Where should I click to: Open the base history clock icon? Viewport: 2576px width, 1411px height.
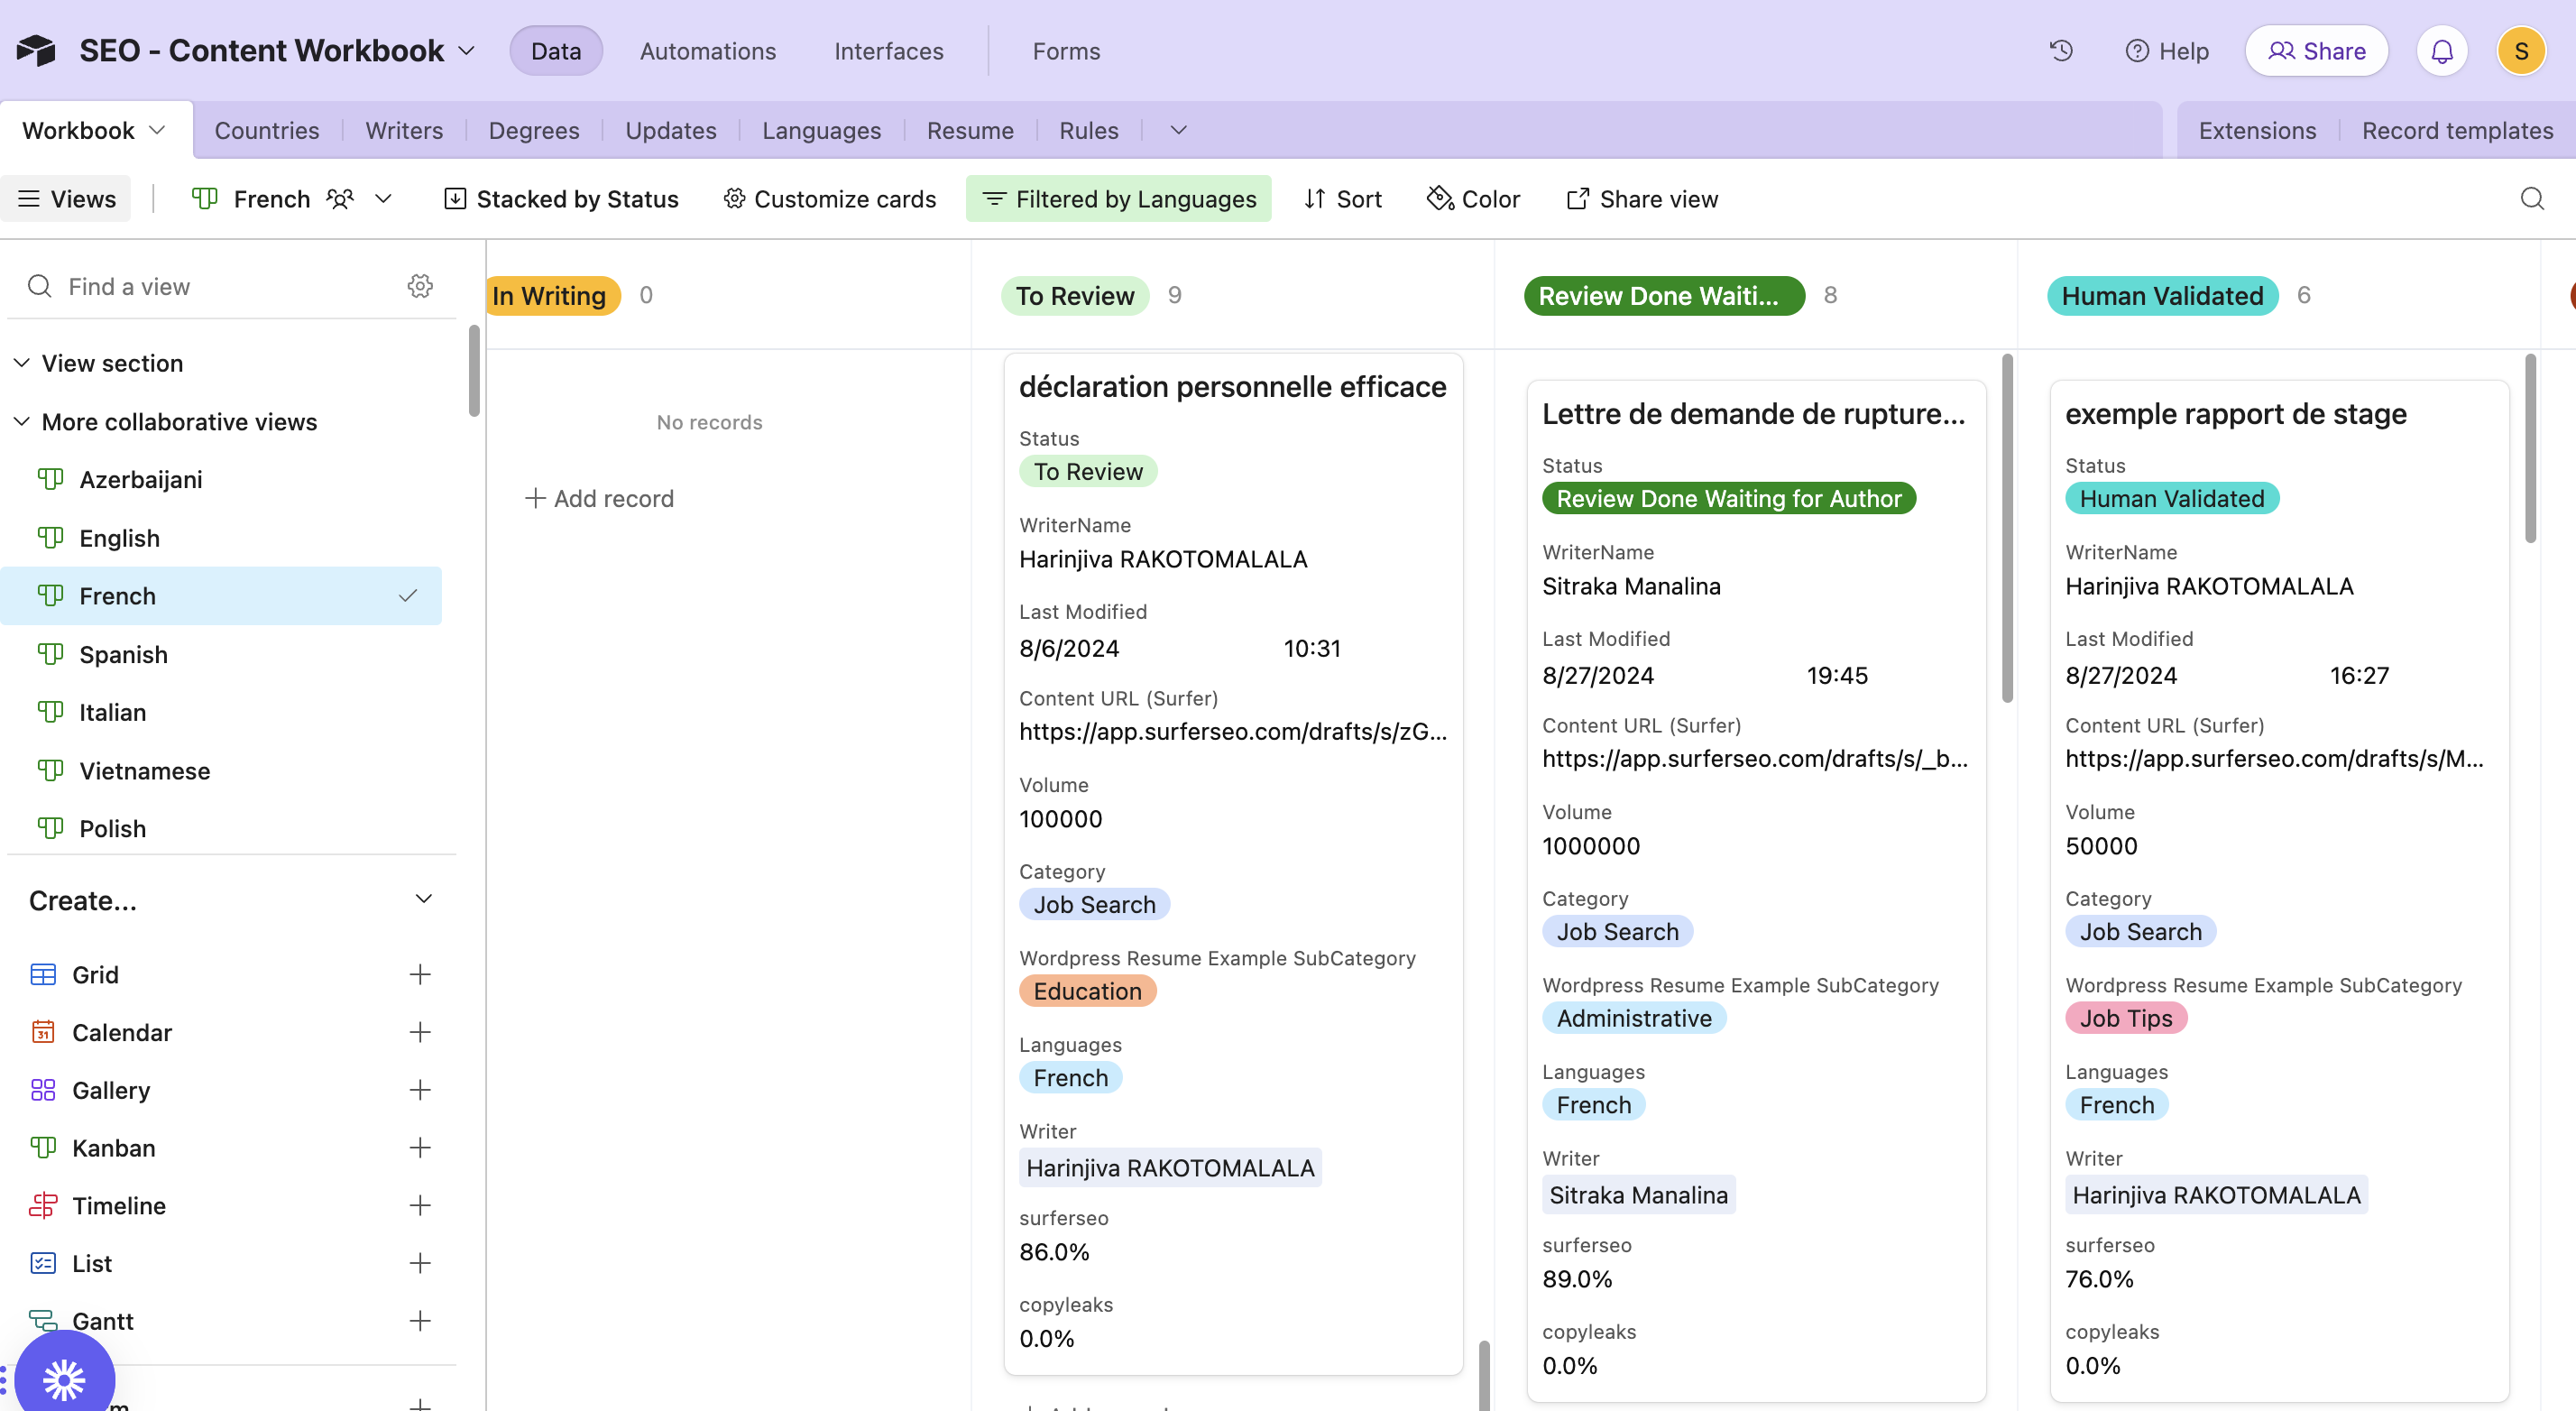(x=2062, y=50)
